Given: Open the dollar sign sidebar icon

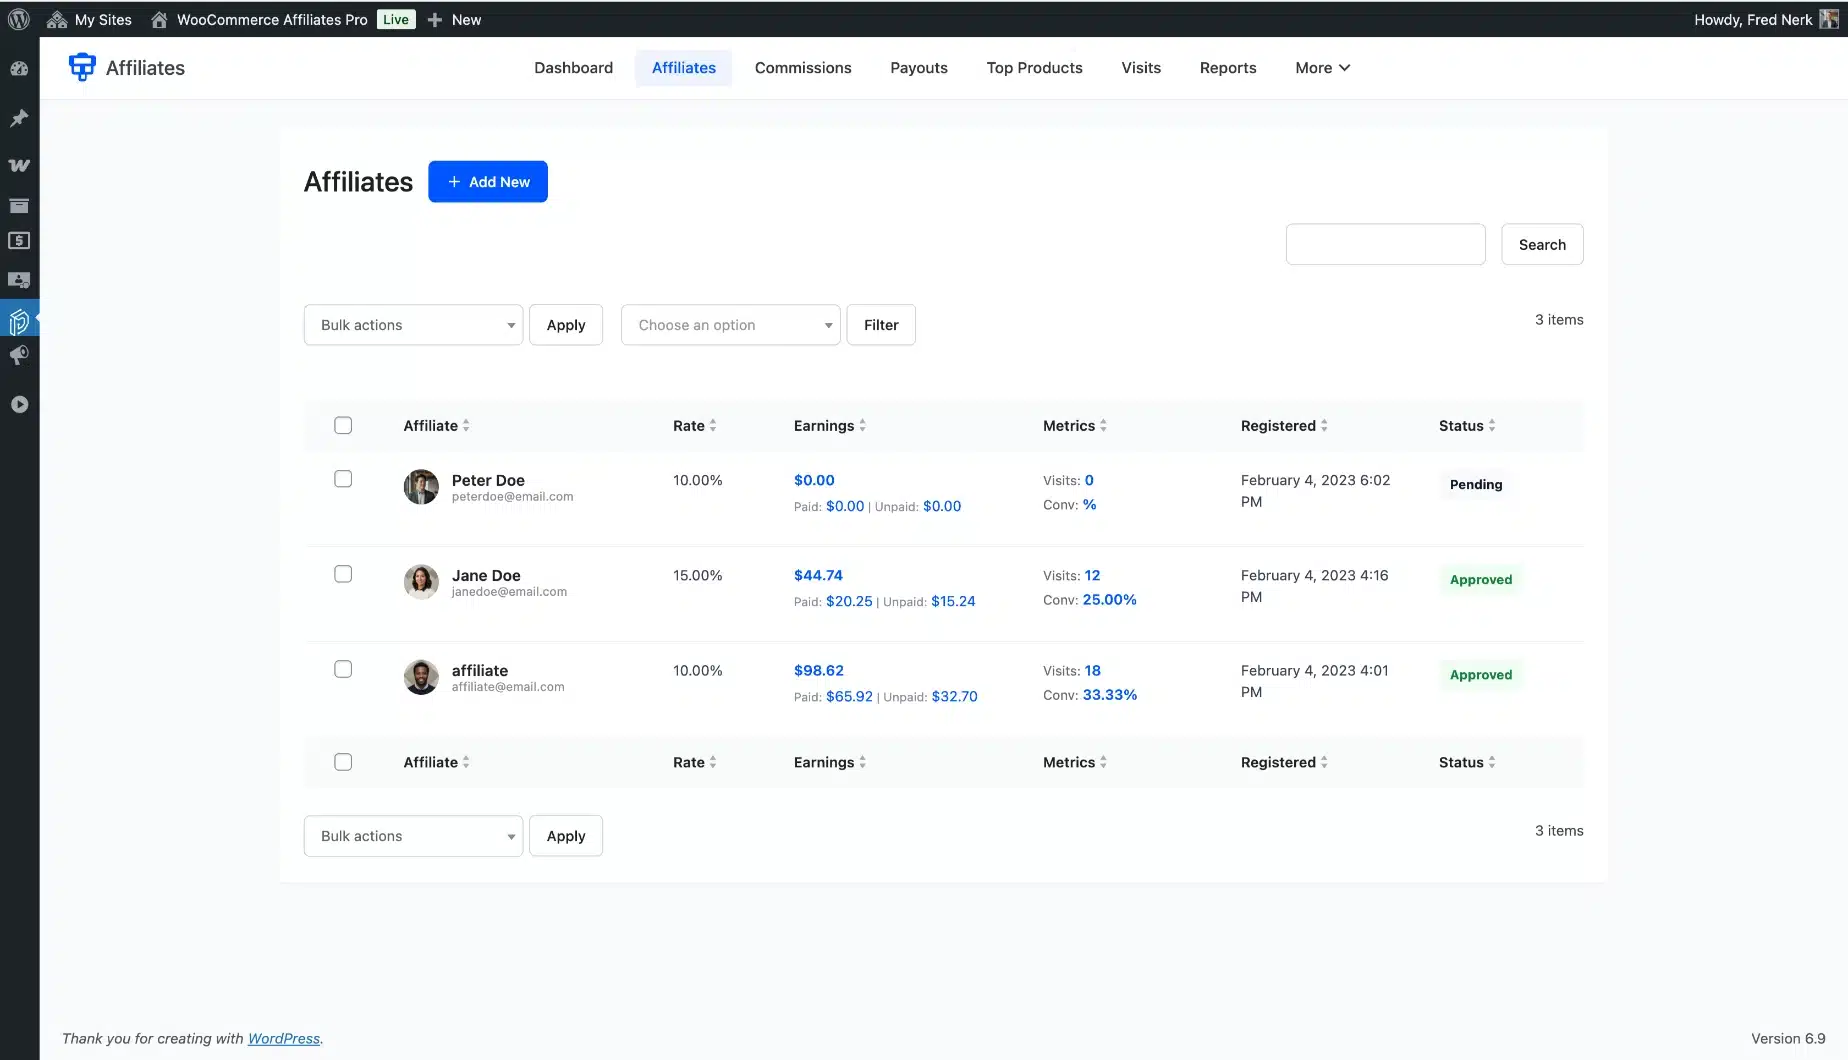Looking at the screenshot, I should tap(19, 241).
